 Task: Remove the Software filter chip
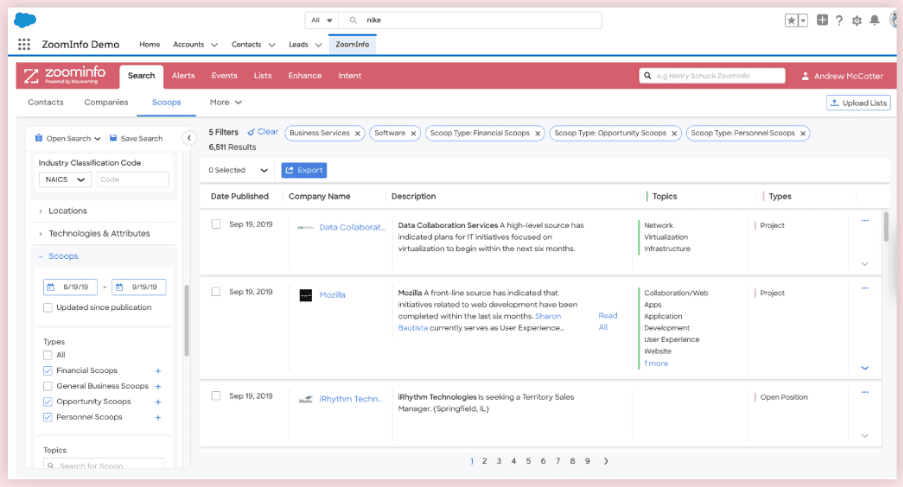click(413, 134)
